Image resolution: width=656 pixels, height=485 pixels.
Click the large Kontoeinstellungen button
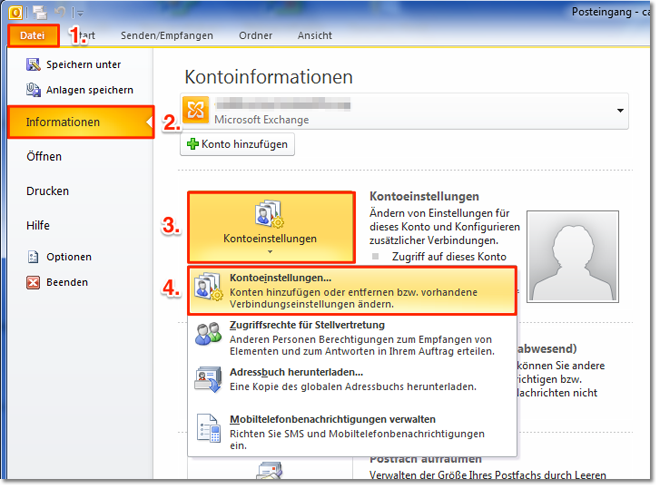271,227
